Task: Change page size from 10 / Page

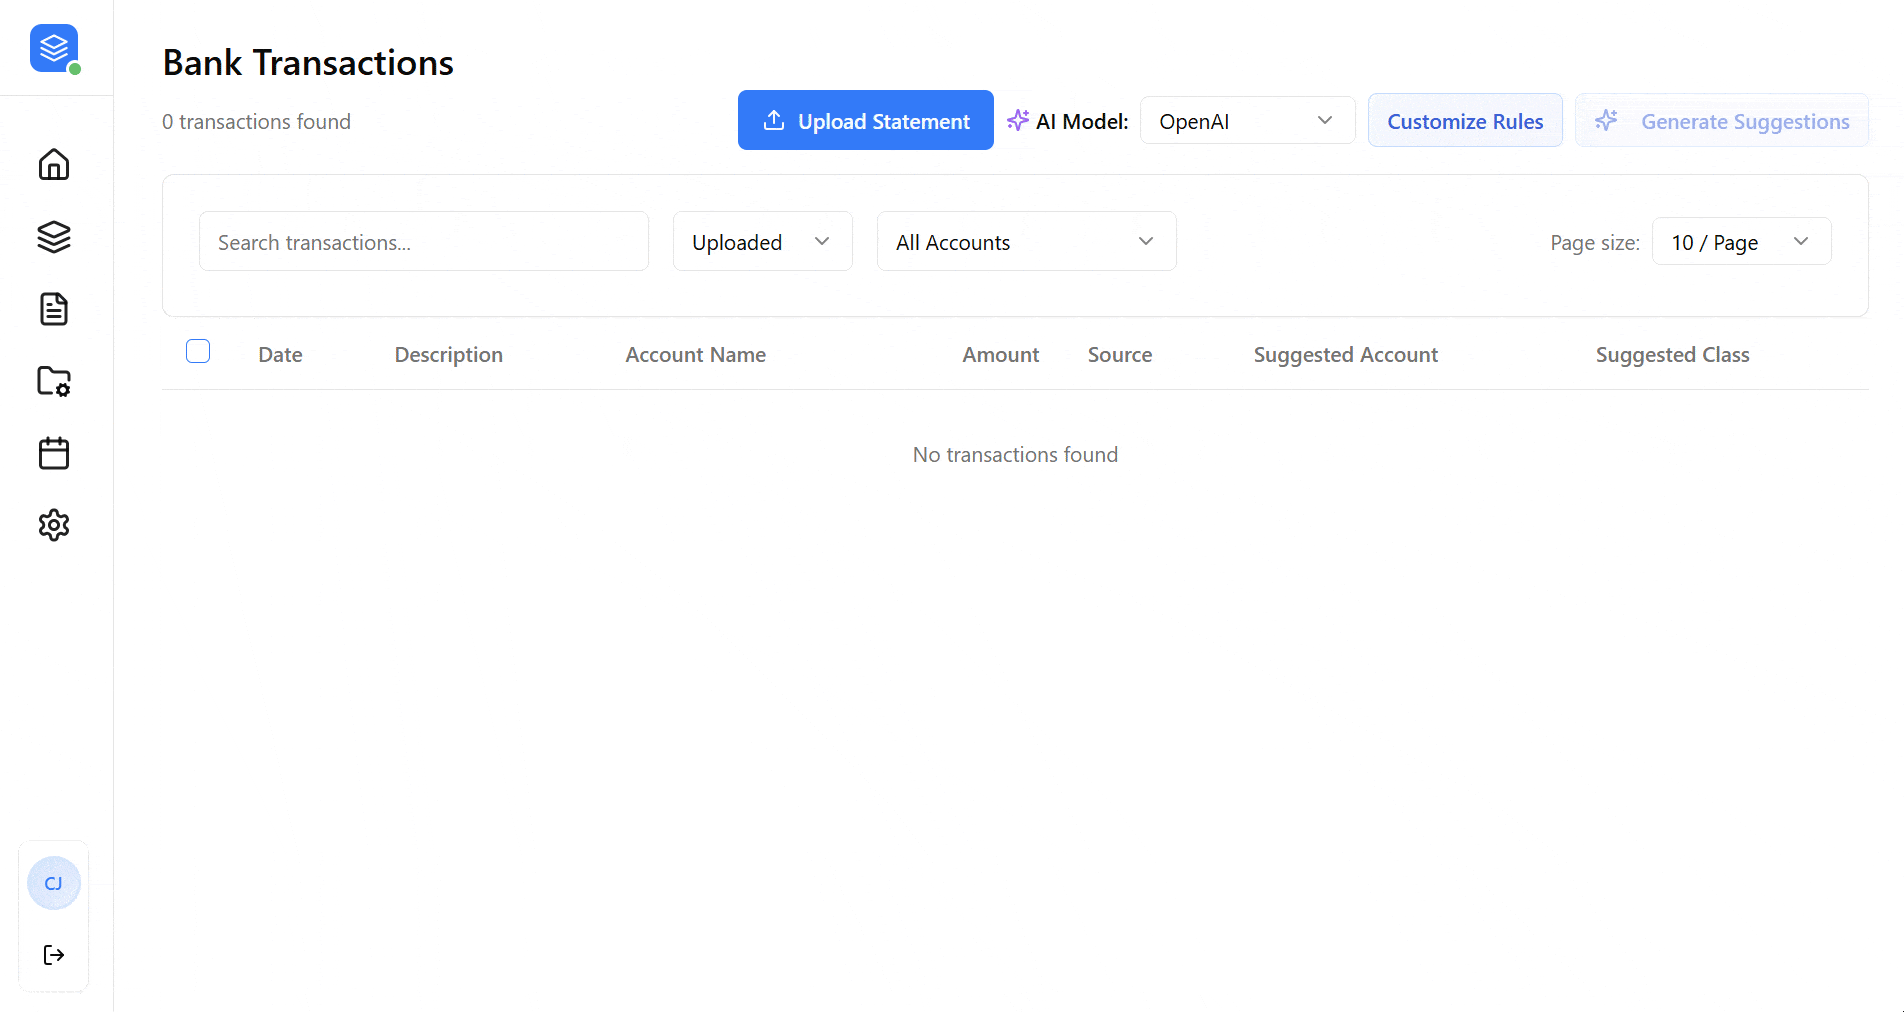Action: point(1740,242)
